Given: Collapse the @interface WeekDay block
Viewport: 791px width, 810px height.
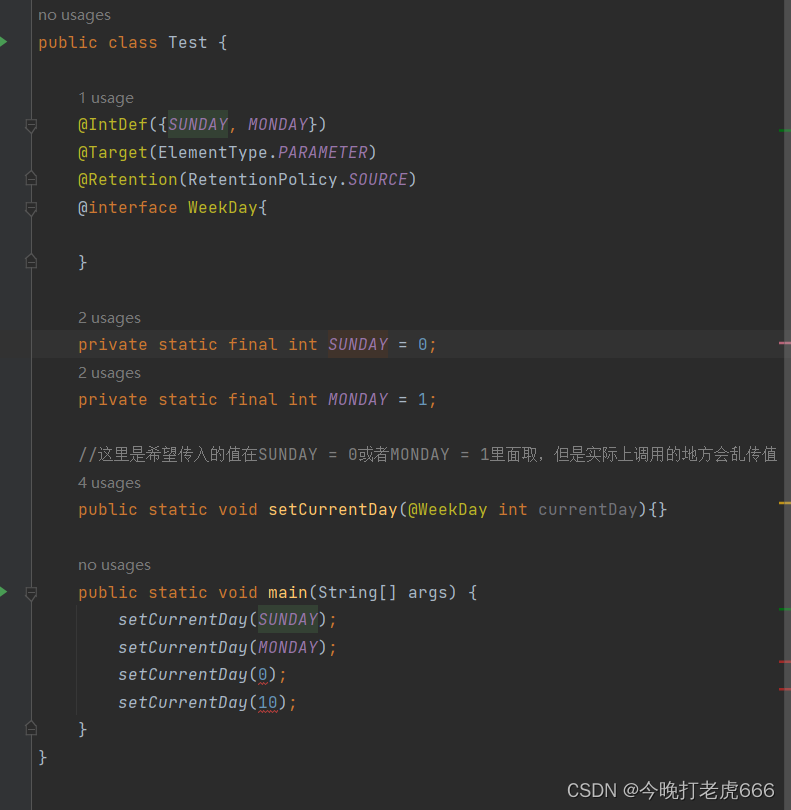Looking at the screenshot, I should tap(31, 208).
